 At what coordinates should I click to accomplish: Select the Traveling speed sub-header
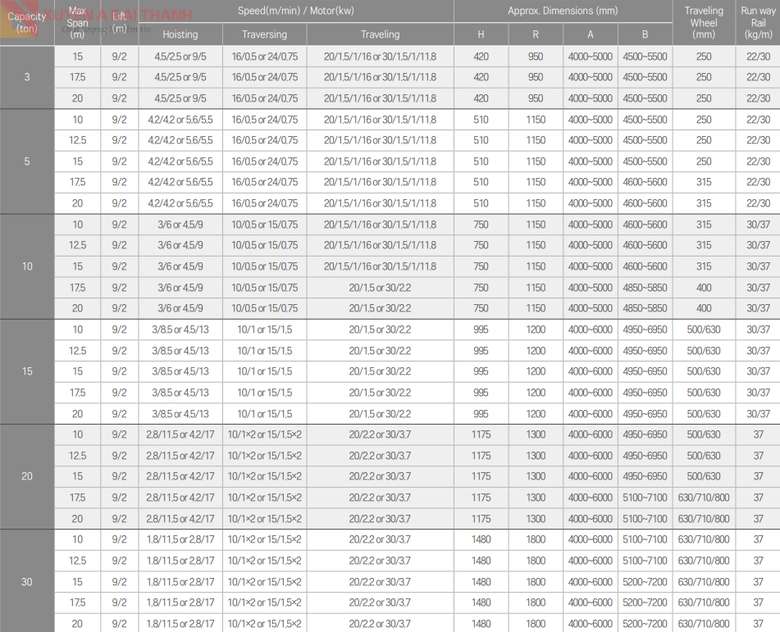(x=380, y=34)
